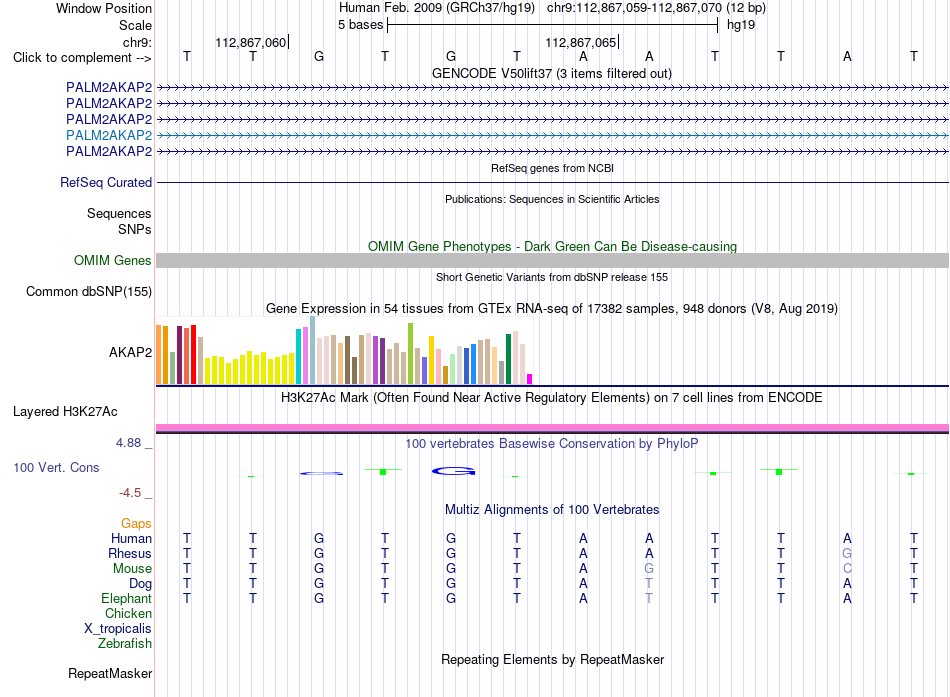Open '100 vertebrates Basewise Conservation by PhyloP' title

pyautogui.click(x=551, y=444)
